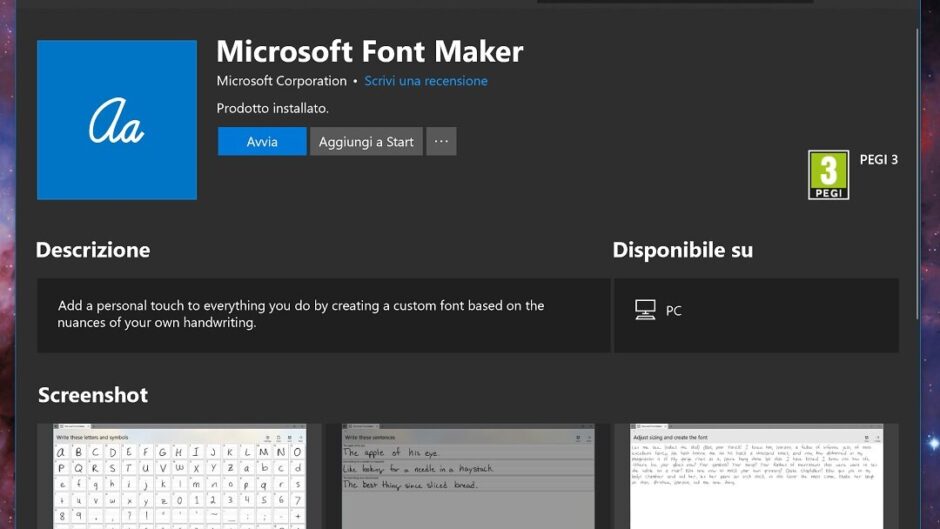Screen dimensions: 940x529
Task: Click the PC monitor icon
Action: (x=645, y=310)
